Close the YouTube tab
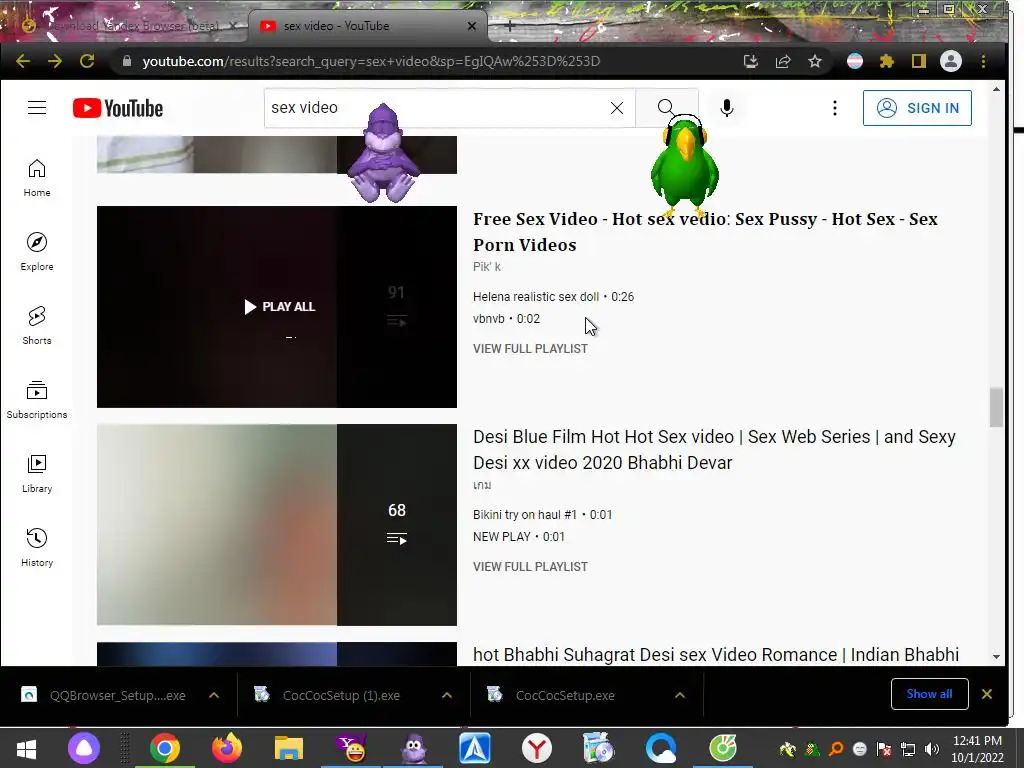 (472, 26)
